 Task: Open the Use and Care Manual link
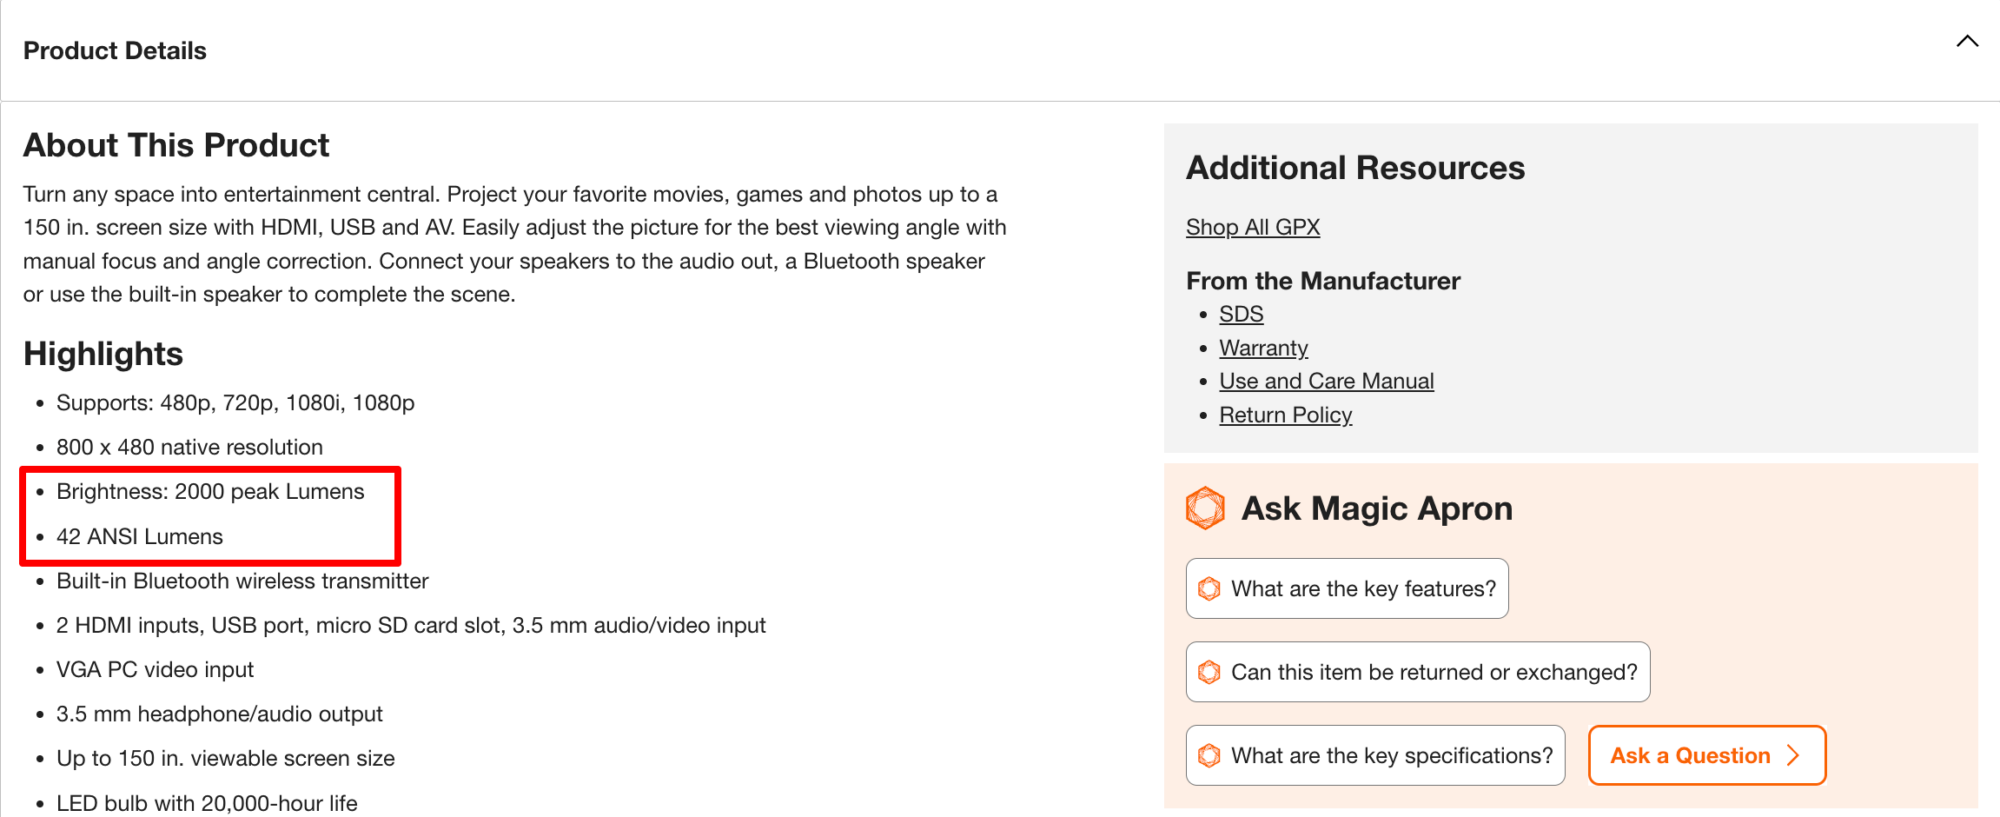pos(1326,381)
